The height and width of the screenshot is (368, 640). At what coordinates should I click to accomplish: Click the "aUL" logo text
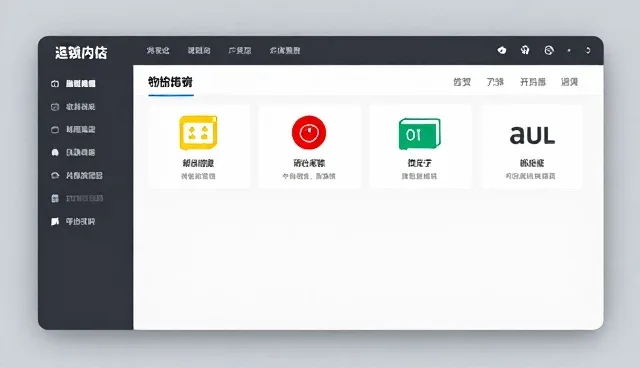coord(532,135)
